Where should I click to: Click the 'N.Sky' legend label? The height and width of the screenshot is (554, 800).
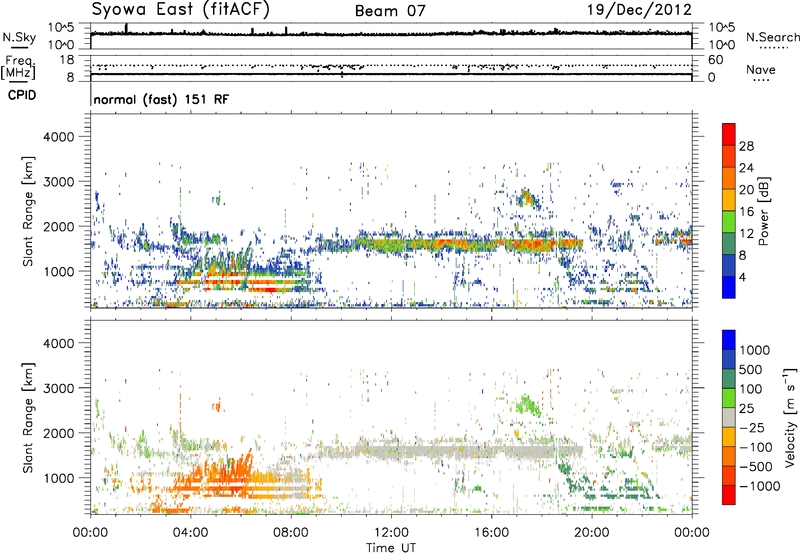[x=19, y=37]
